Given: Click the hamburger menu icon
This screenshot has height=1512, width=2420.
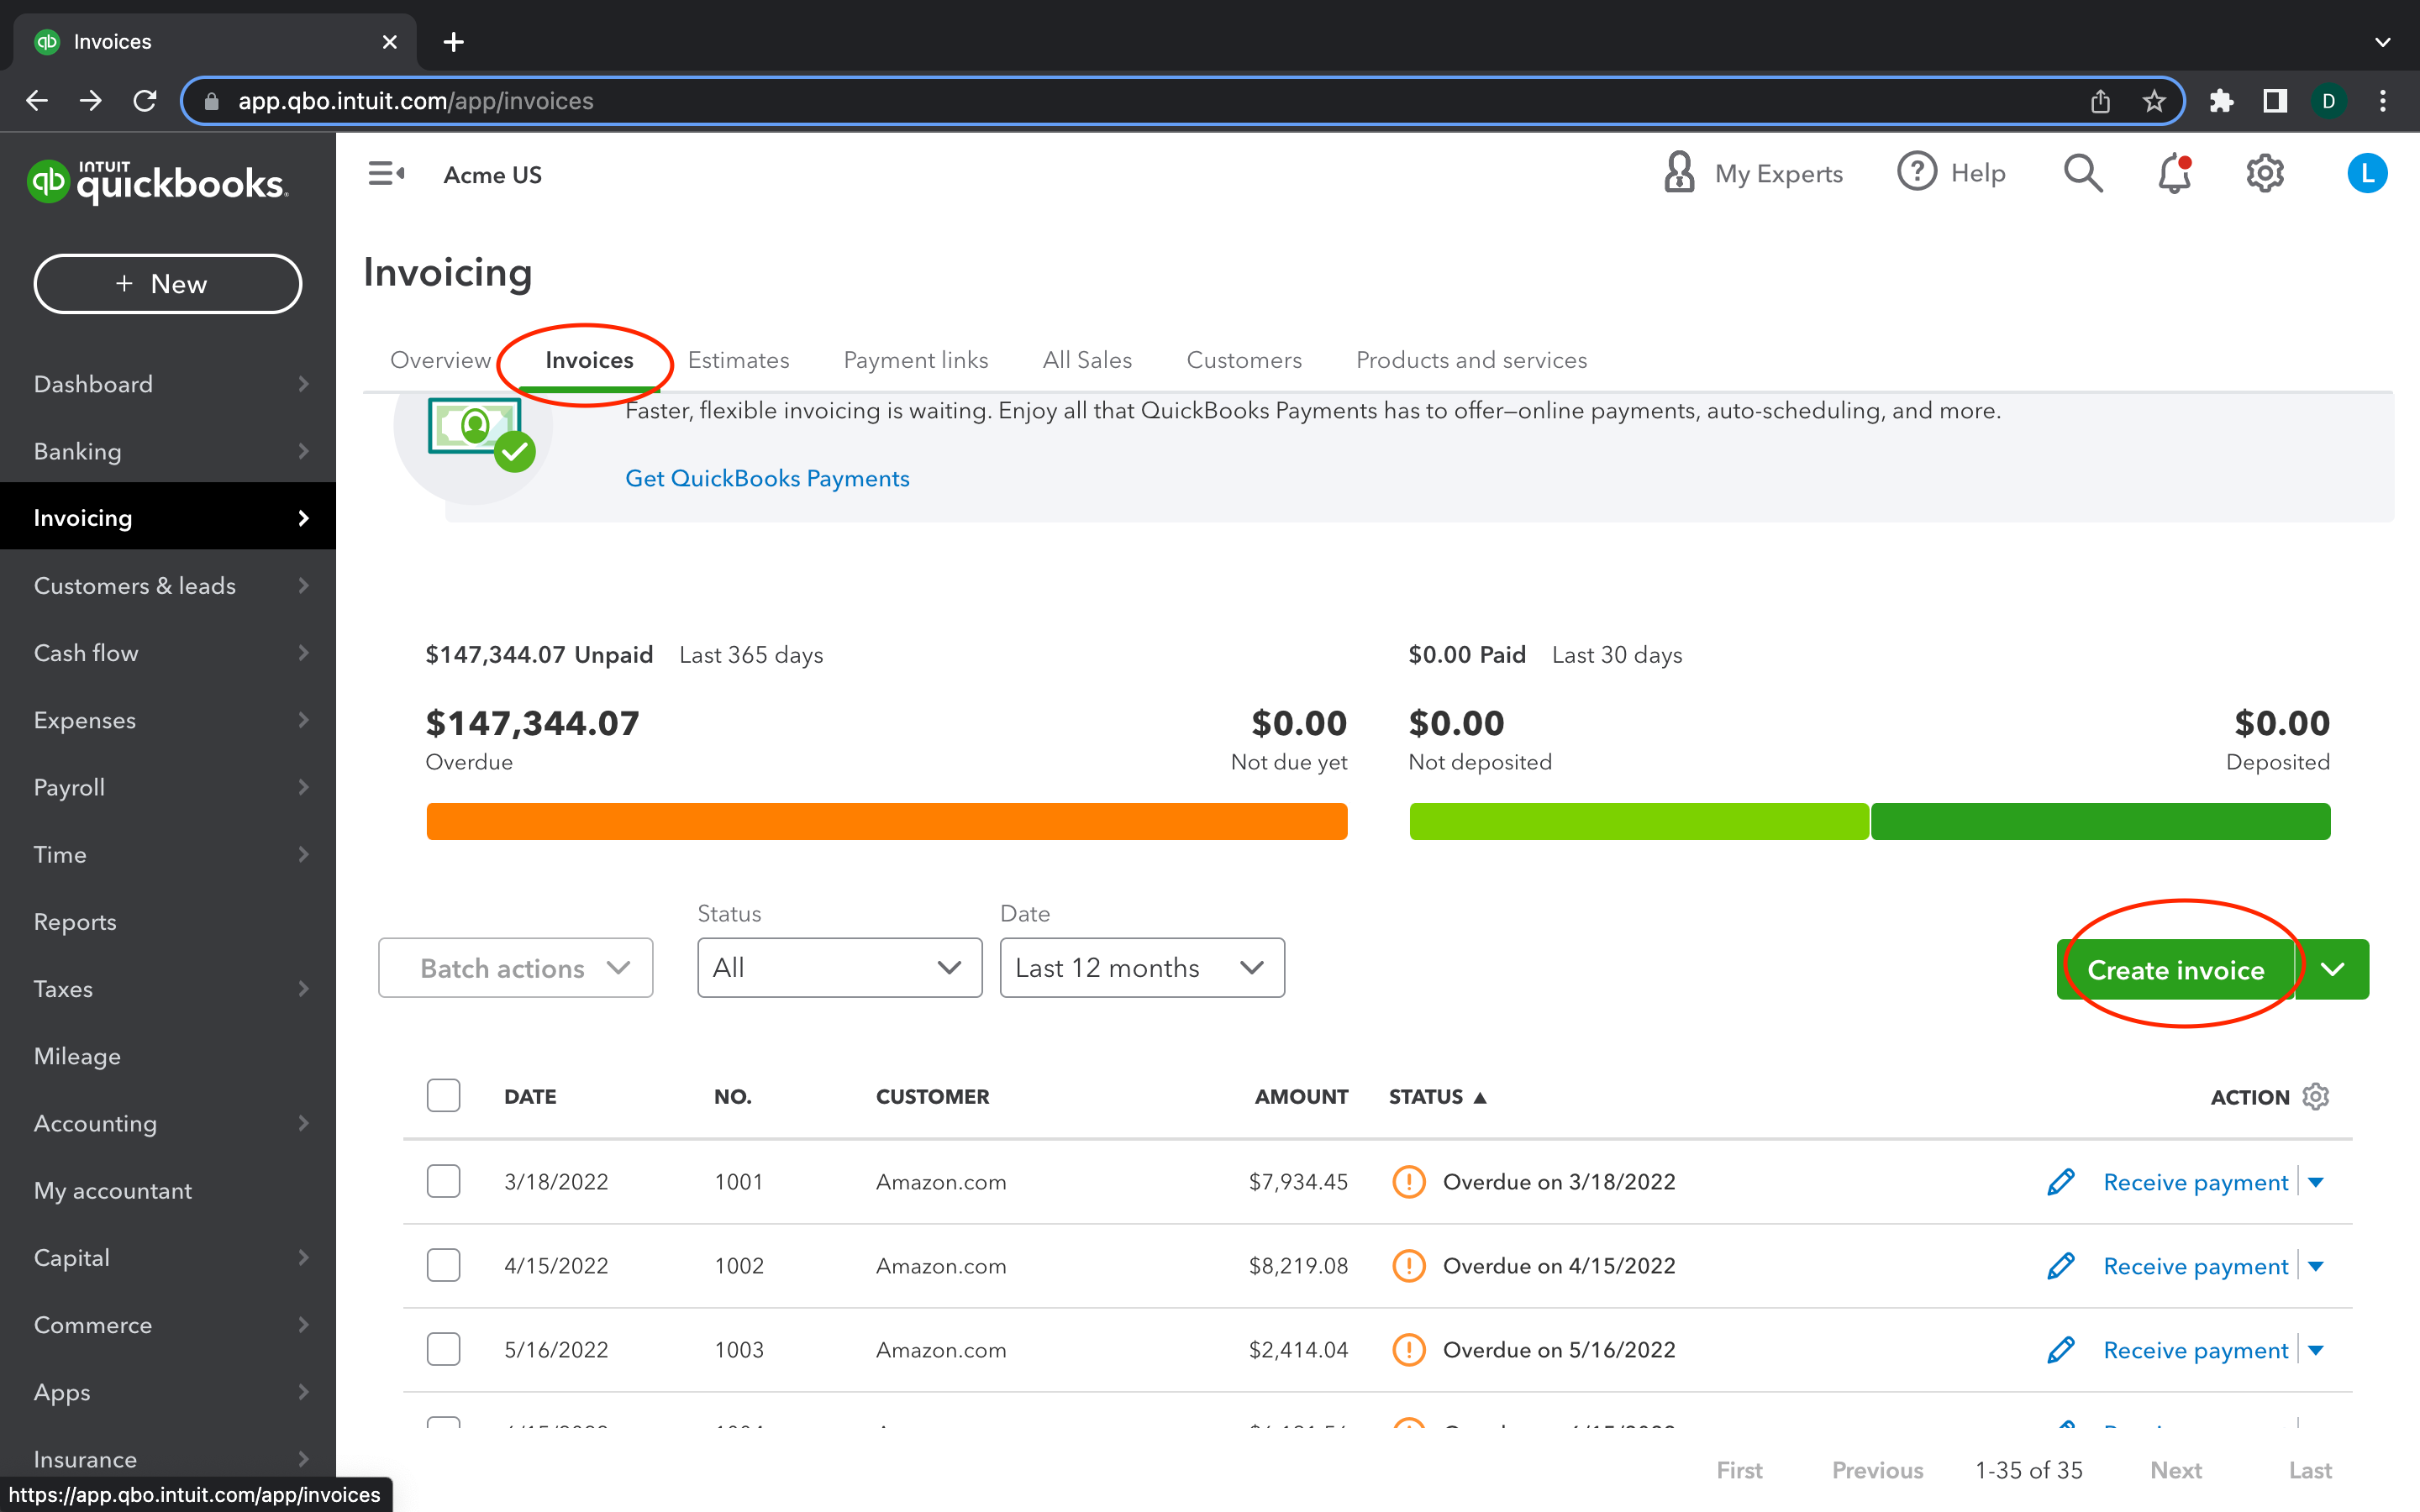Looking at the screenshot, I should (x=385, y=172).
